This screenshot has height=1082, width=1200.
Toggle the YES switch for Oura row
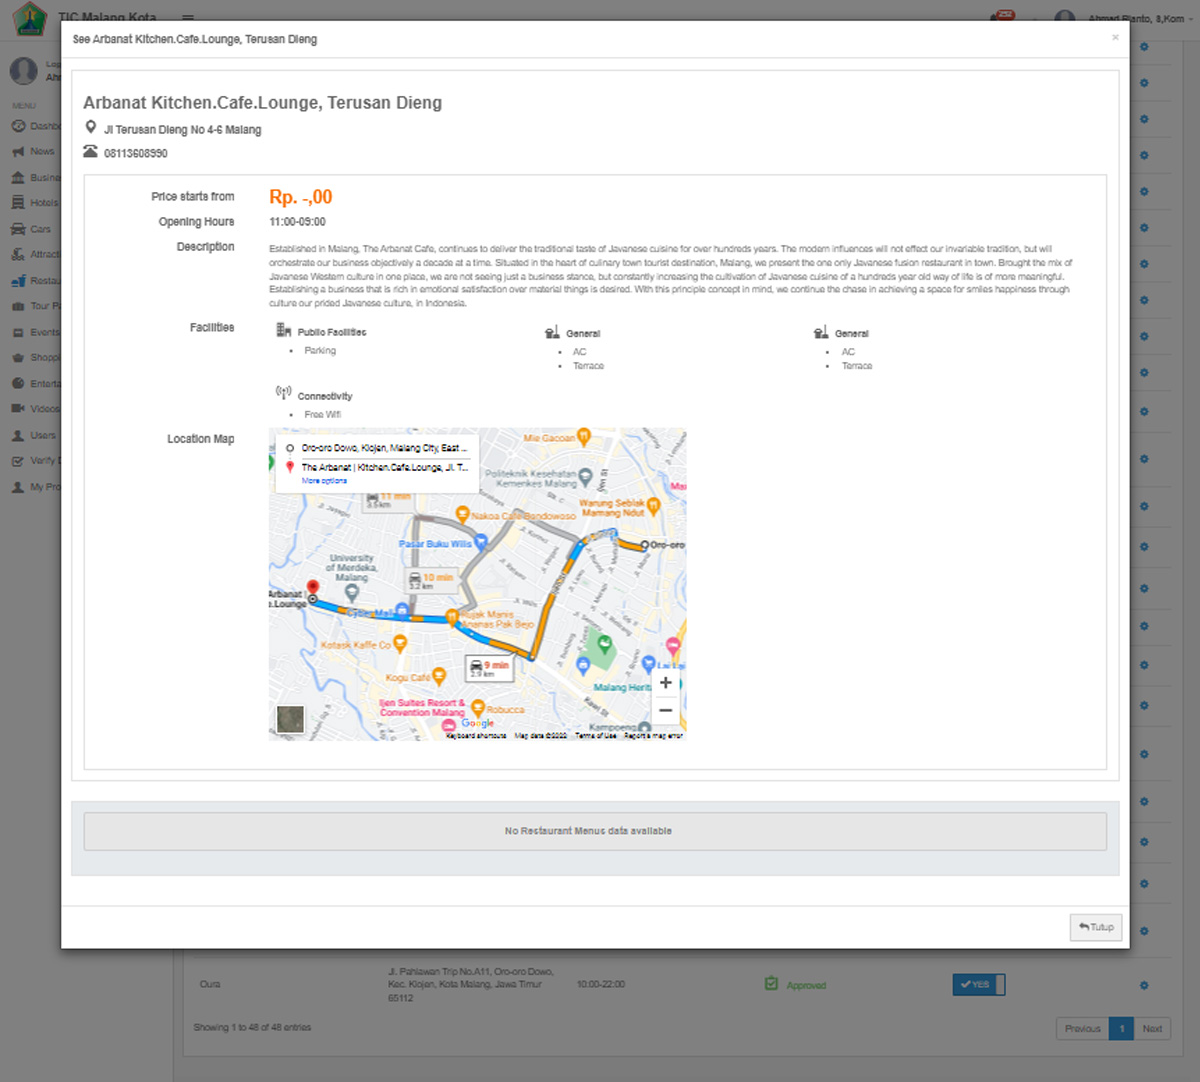point(978,985)
